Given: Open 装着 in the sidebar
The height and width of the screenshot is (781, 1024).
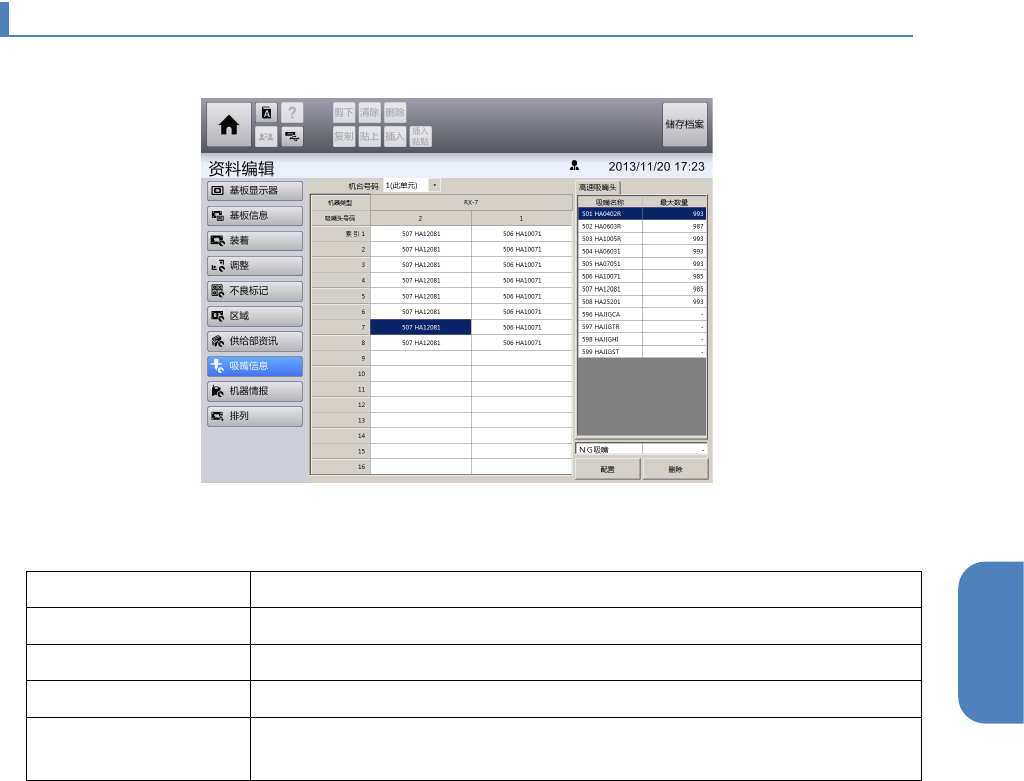Looking at the screenshot, I should coord(255,240).
